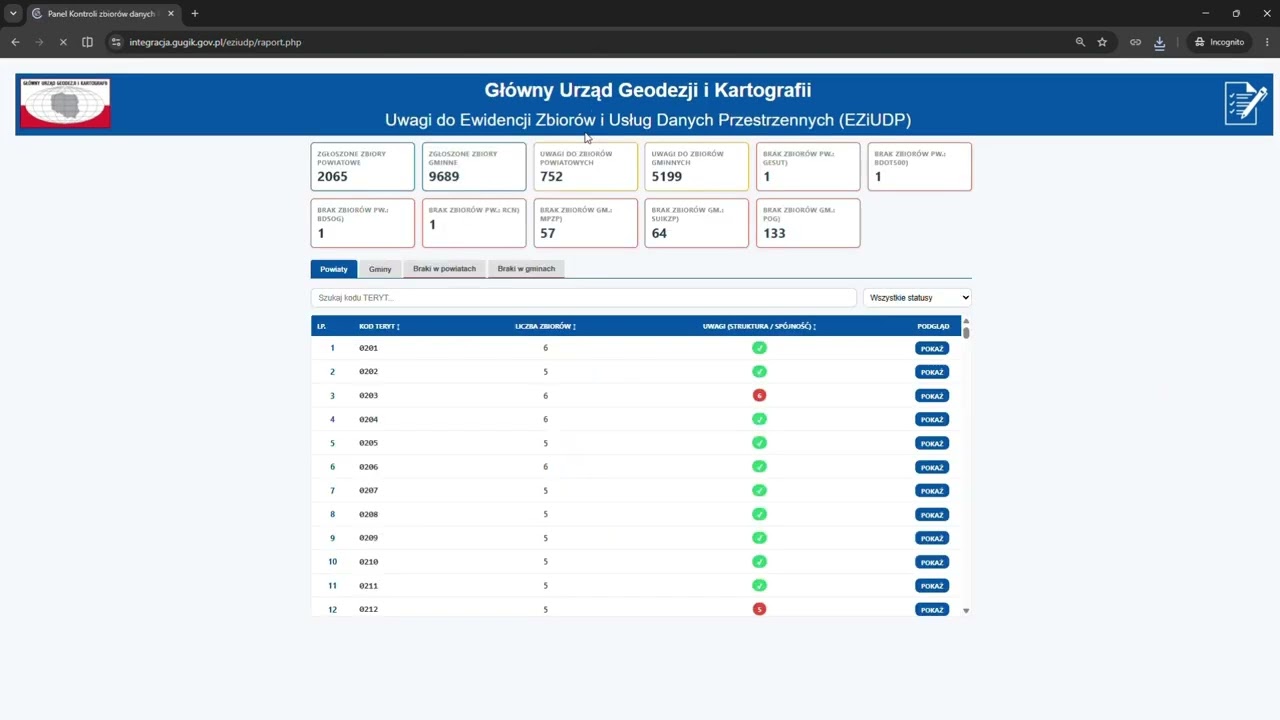Click the green check status for 0204
Image resolution: width=1280 pixels, height=720 pixels.
click(x=759, y=419)
